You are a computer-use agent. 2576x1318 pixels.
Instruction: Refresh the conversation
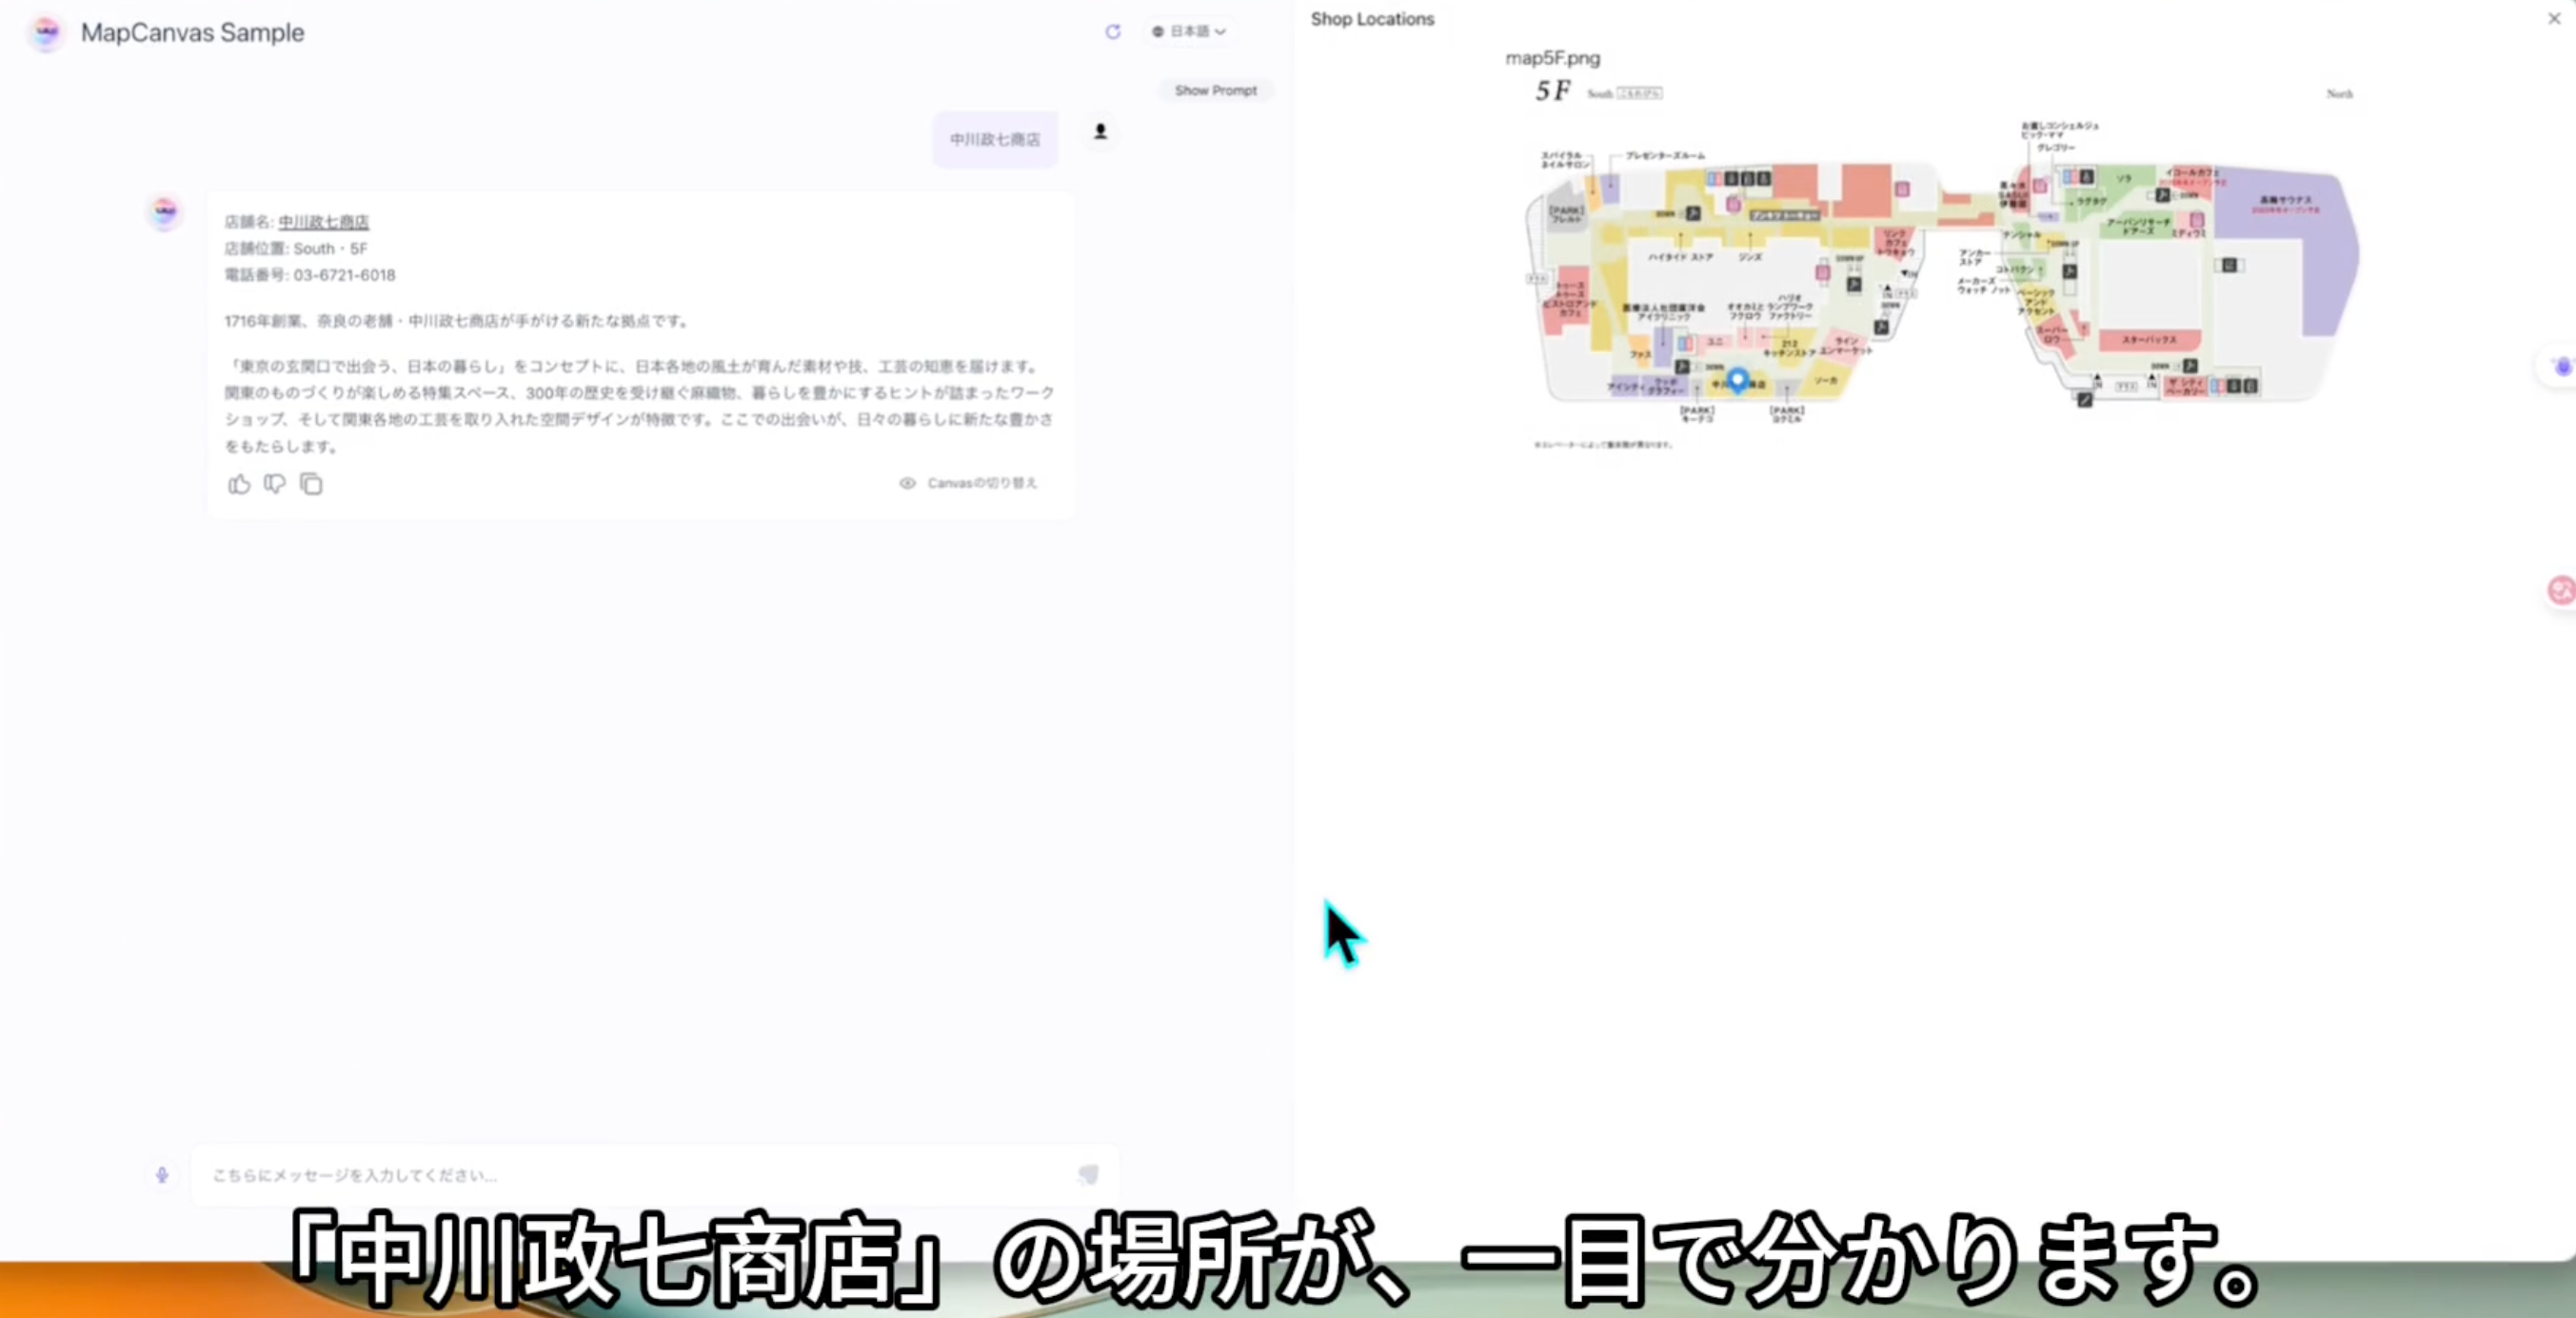click(x=1112, y=31)
